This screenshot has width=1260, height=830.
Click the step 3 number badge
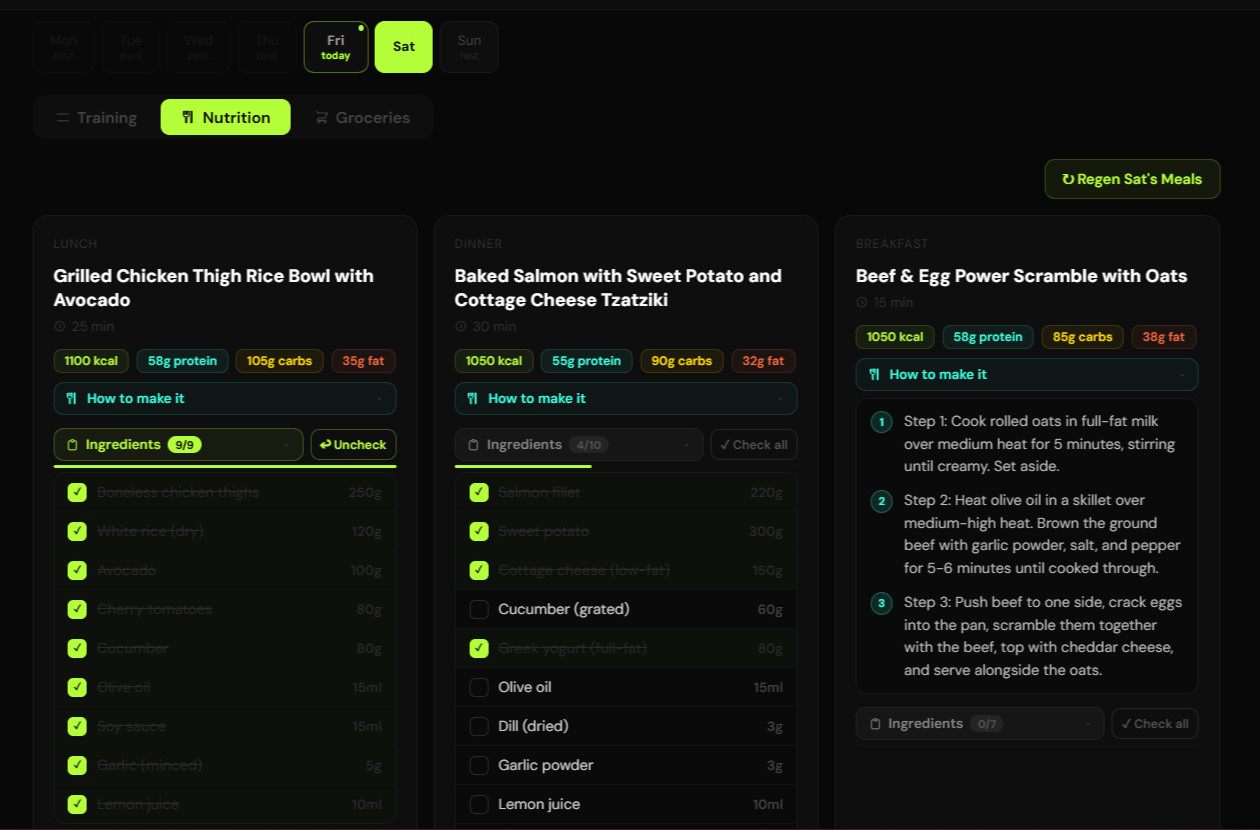click(881, 603)
